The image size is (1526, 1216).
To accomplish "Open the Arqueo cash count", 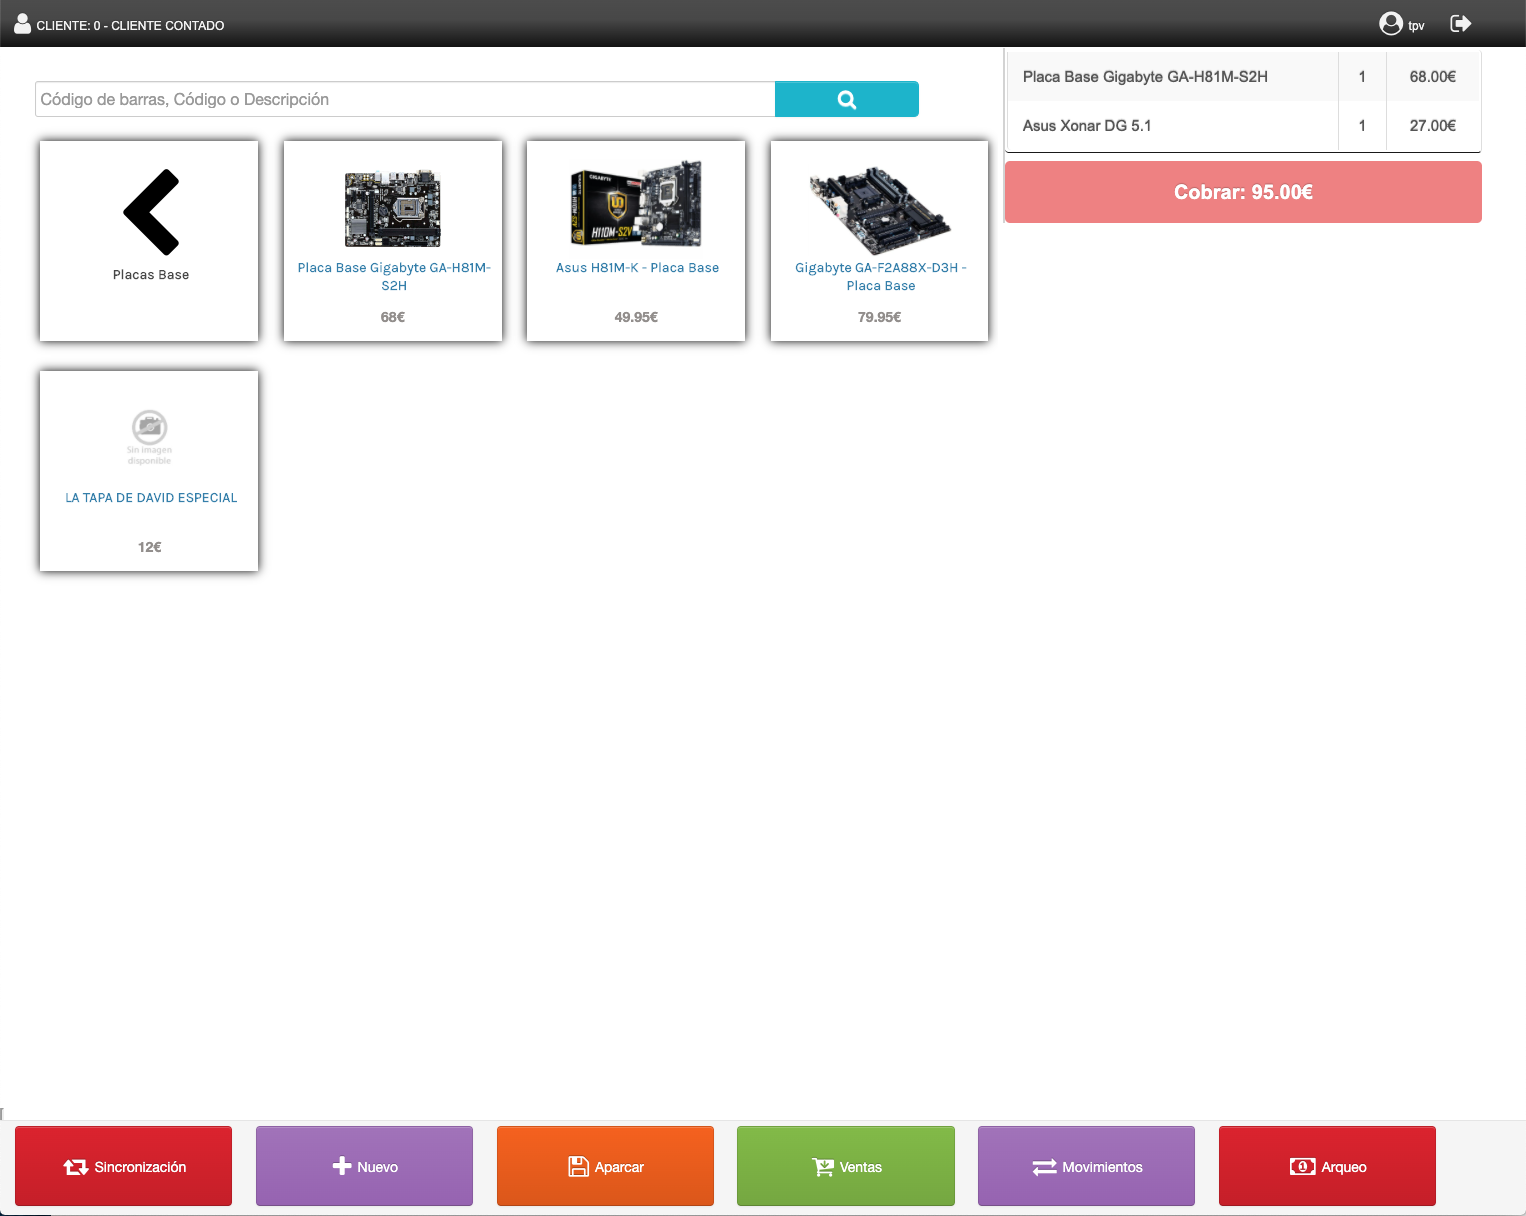I will click(x=1327, y=1166).
